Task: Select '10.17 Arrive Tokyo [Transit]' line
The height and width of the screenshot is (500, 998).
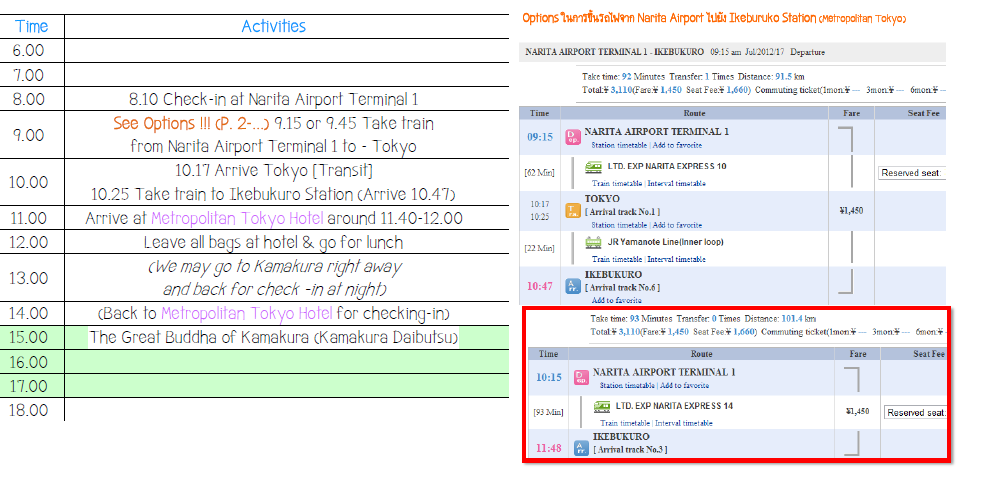Action: click(x=274, y=170)
